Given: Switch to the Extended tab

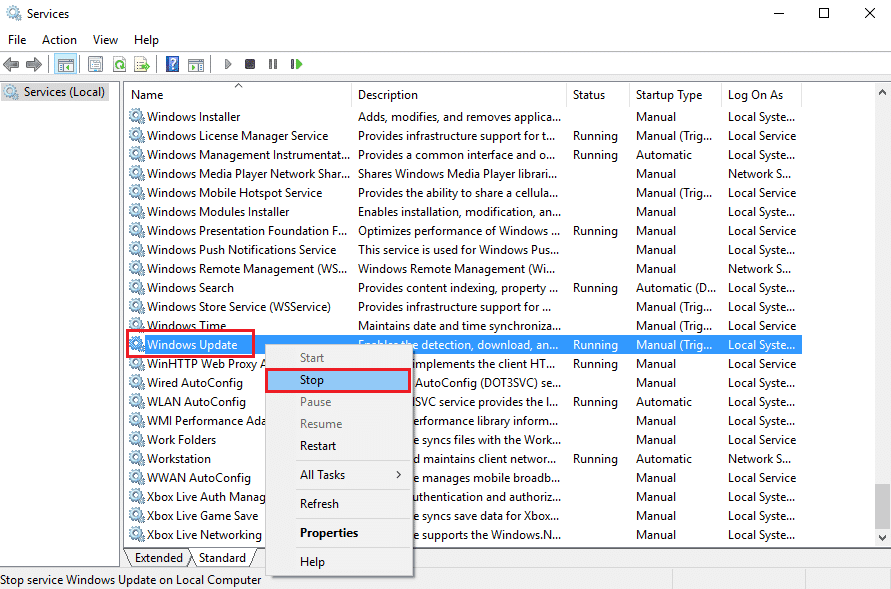Looking at the screenshot, I should point(156,557).
